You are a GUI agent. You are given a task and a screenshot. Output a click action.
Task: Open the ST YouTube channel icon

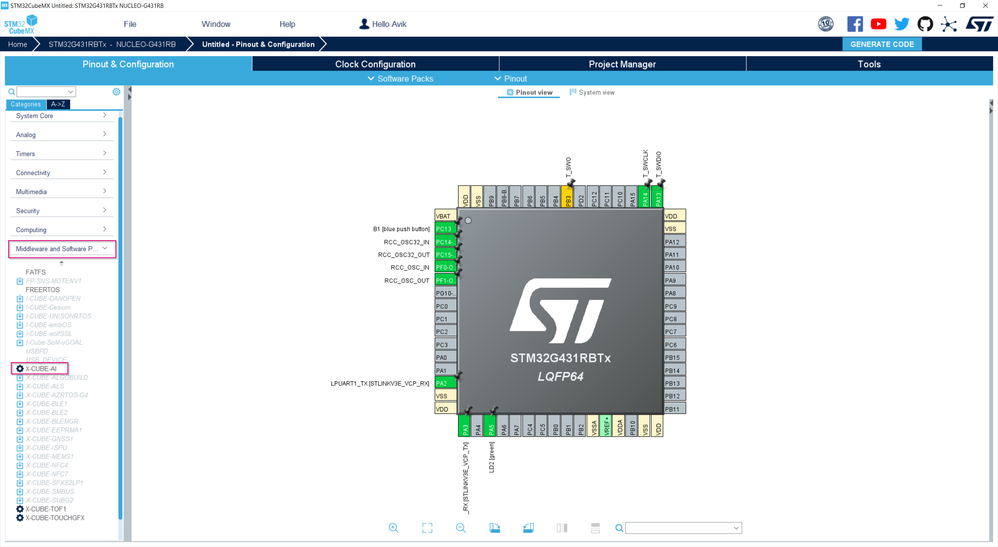878,24
